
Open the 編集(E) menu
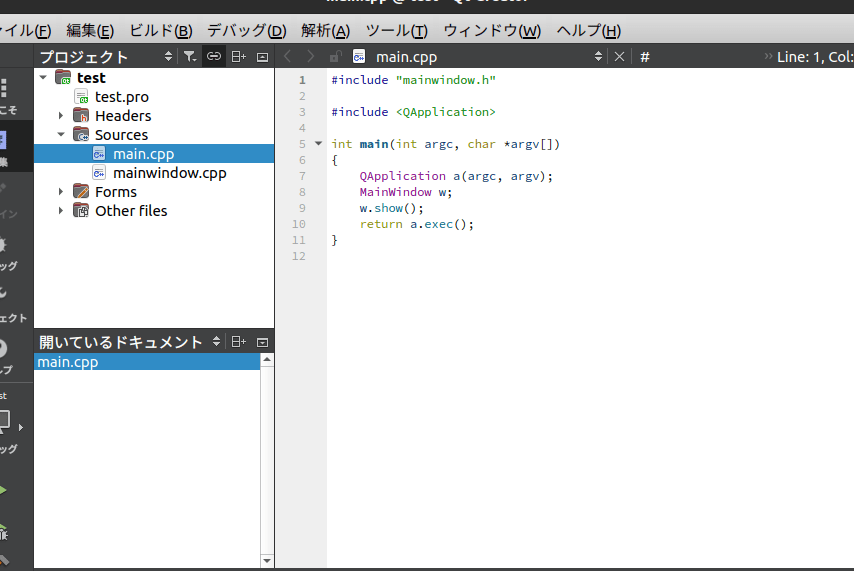(x=90, y=31)
